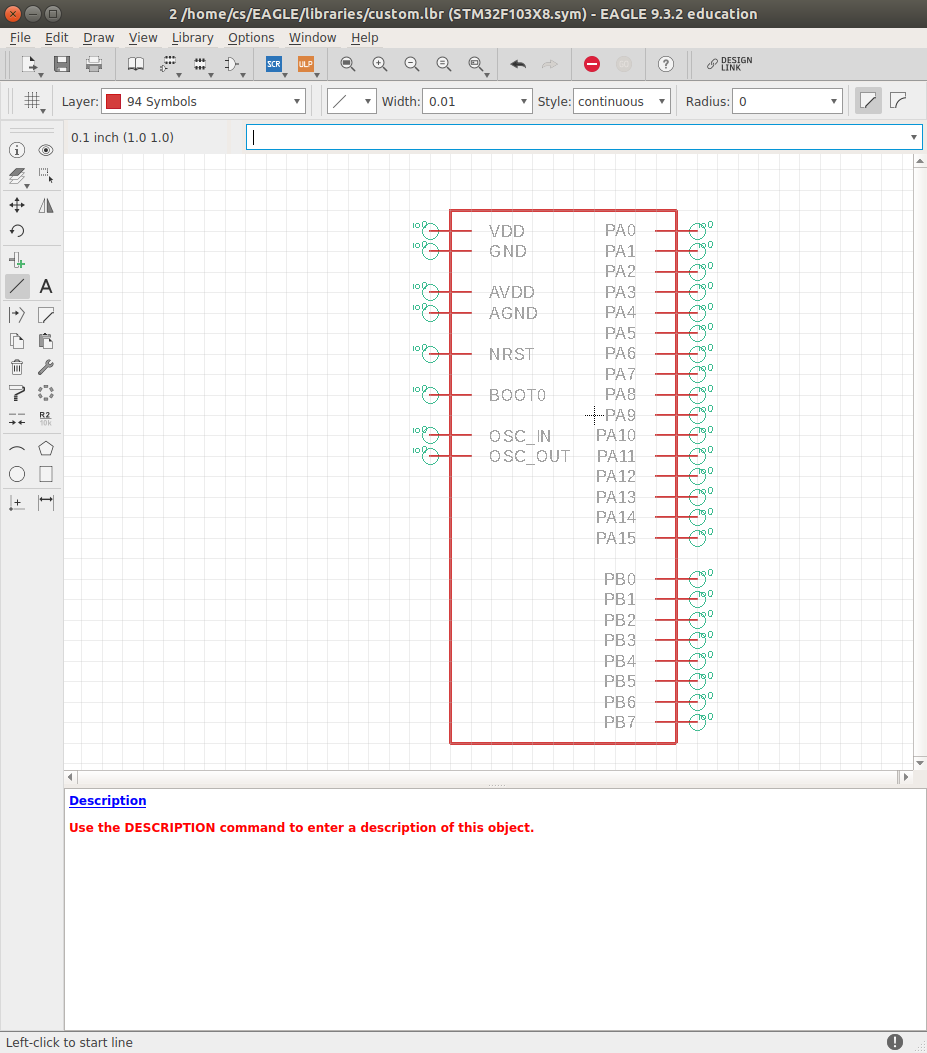The width and height of the screenshot is (927, 1053).
Task: Click the red 94 Symbols layer swatch
Action: [114, 101]
